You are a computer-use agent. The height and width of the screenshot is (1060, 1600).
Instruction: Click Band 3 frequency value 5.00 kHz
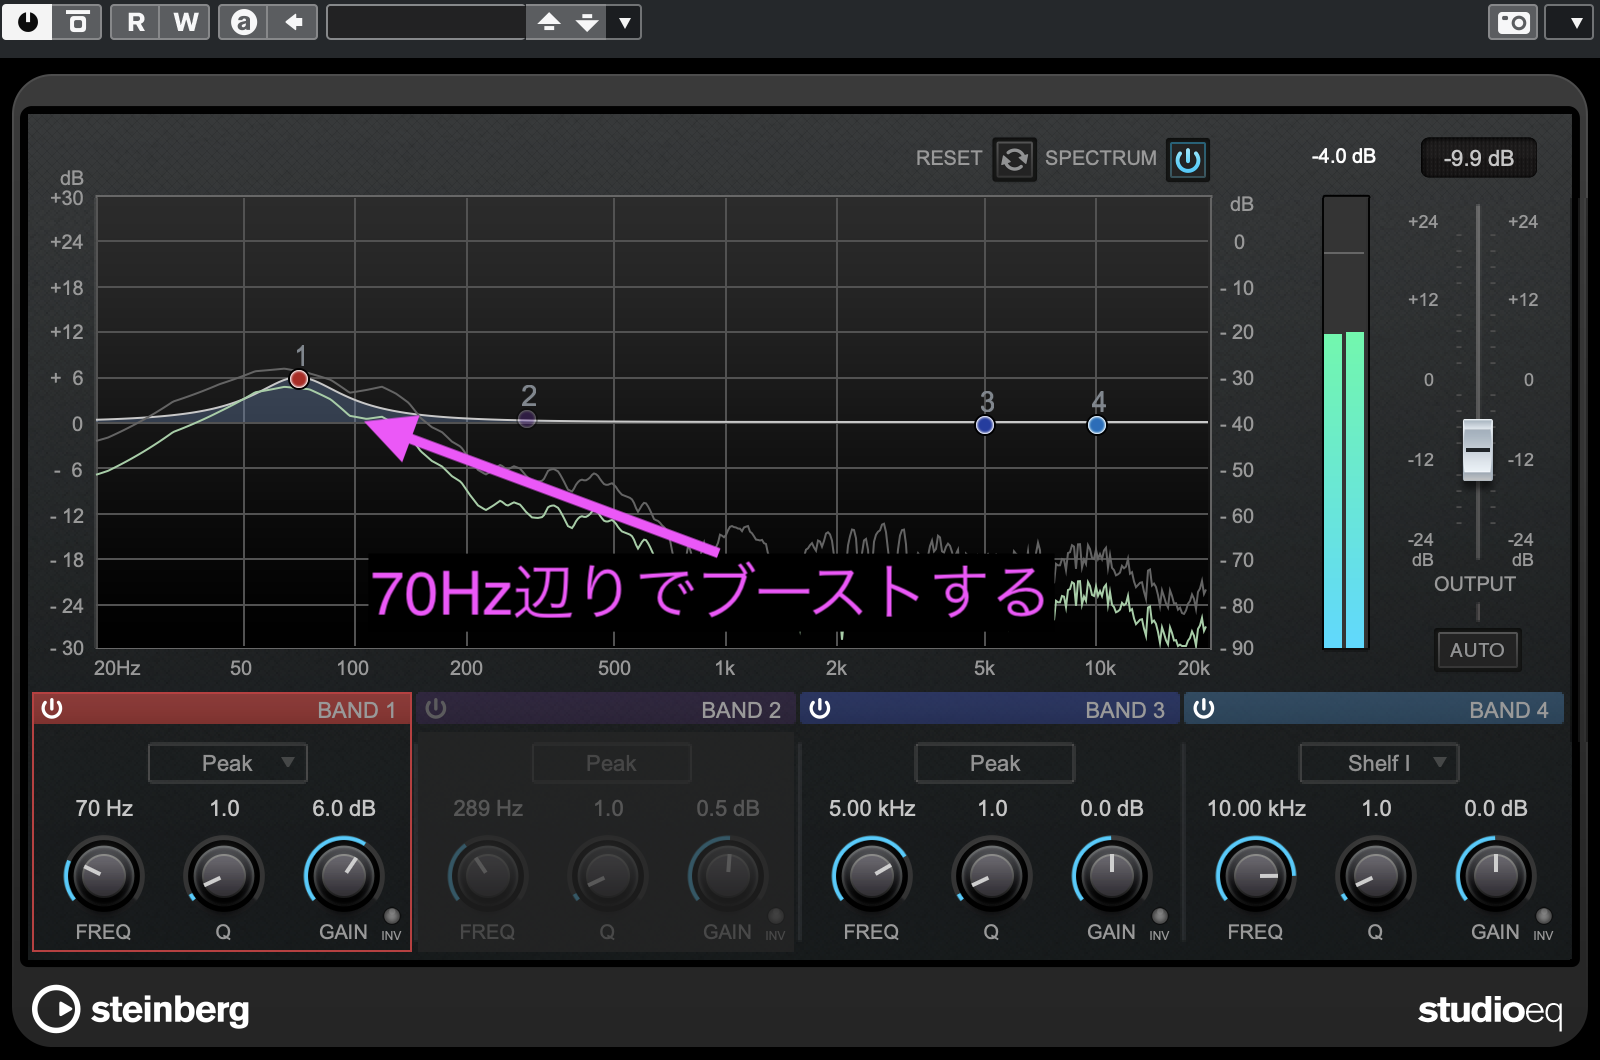pos(872,808)
